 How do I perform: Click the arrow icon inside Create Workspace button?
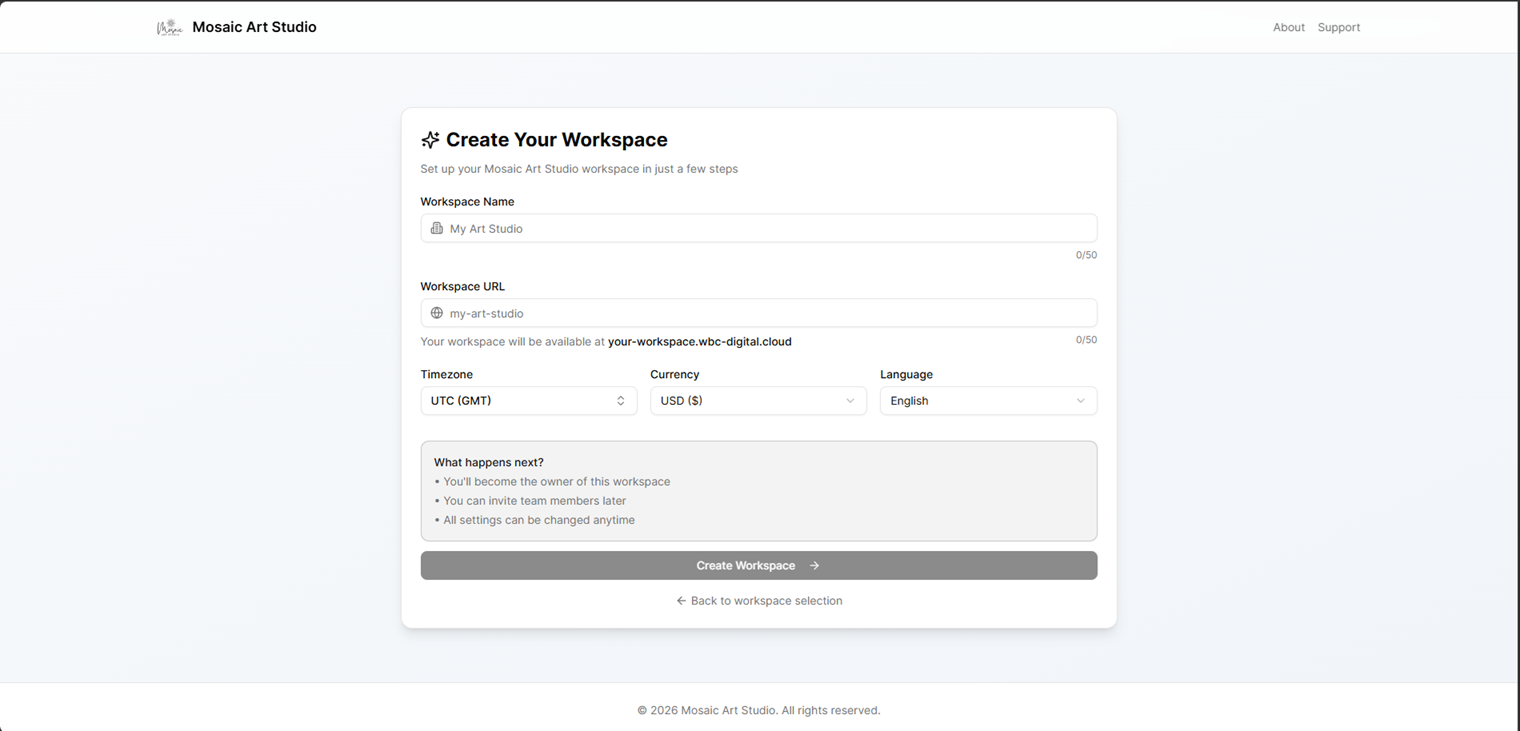814,565
